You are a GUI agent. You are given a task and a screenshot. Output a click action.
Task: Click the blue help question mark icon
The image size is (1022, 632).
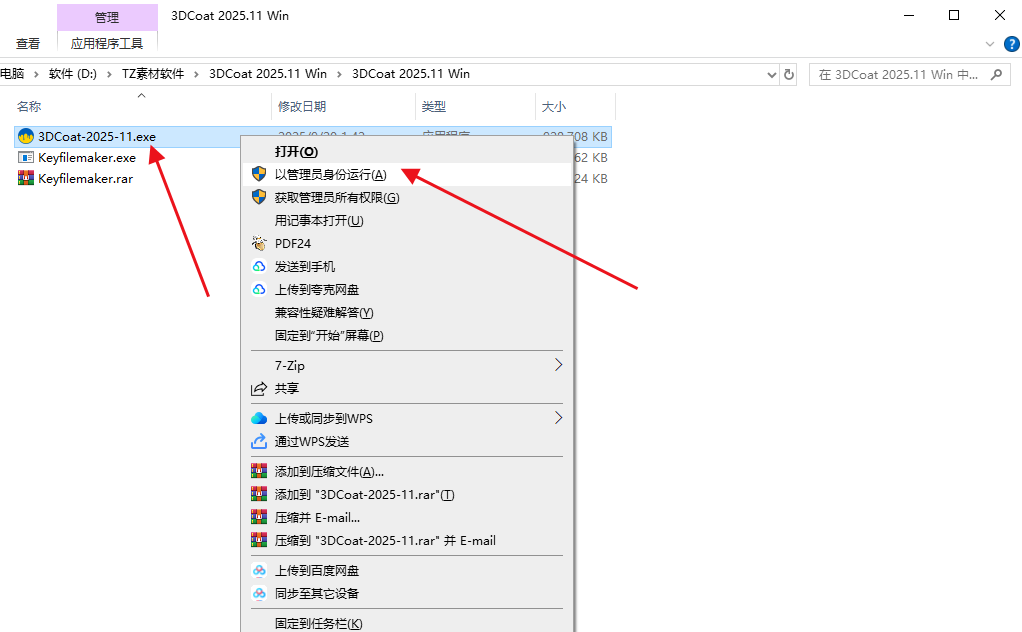pos(1011,44)
